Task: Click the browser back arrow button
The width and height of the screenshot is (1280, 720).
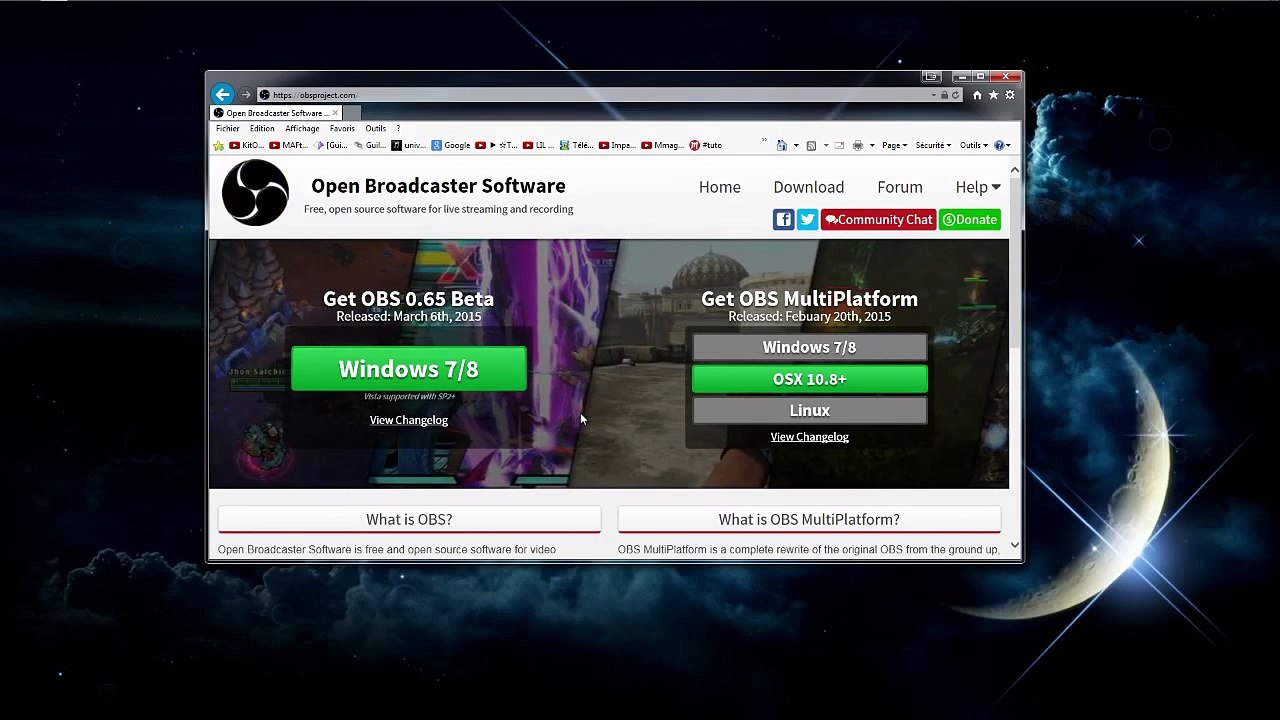Action: point(222,94)
